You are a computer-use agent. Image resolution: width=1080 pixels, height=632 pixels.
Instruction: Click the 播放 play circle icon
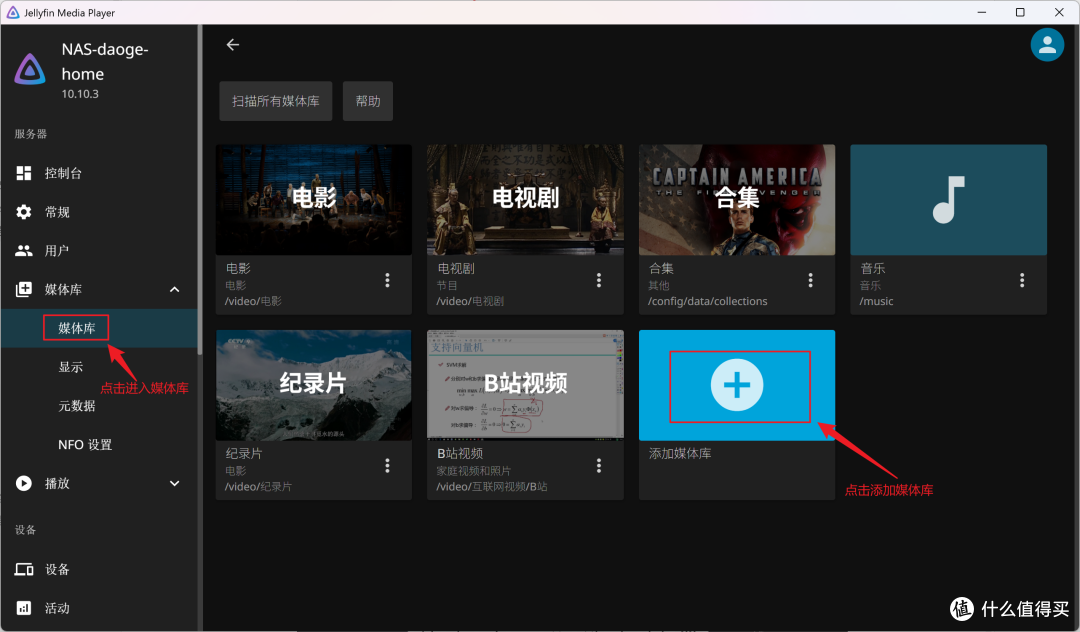point(24,483)
